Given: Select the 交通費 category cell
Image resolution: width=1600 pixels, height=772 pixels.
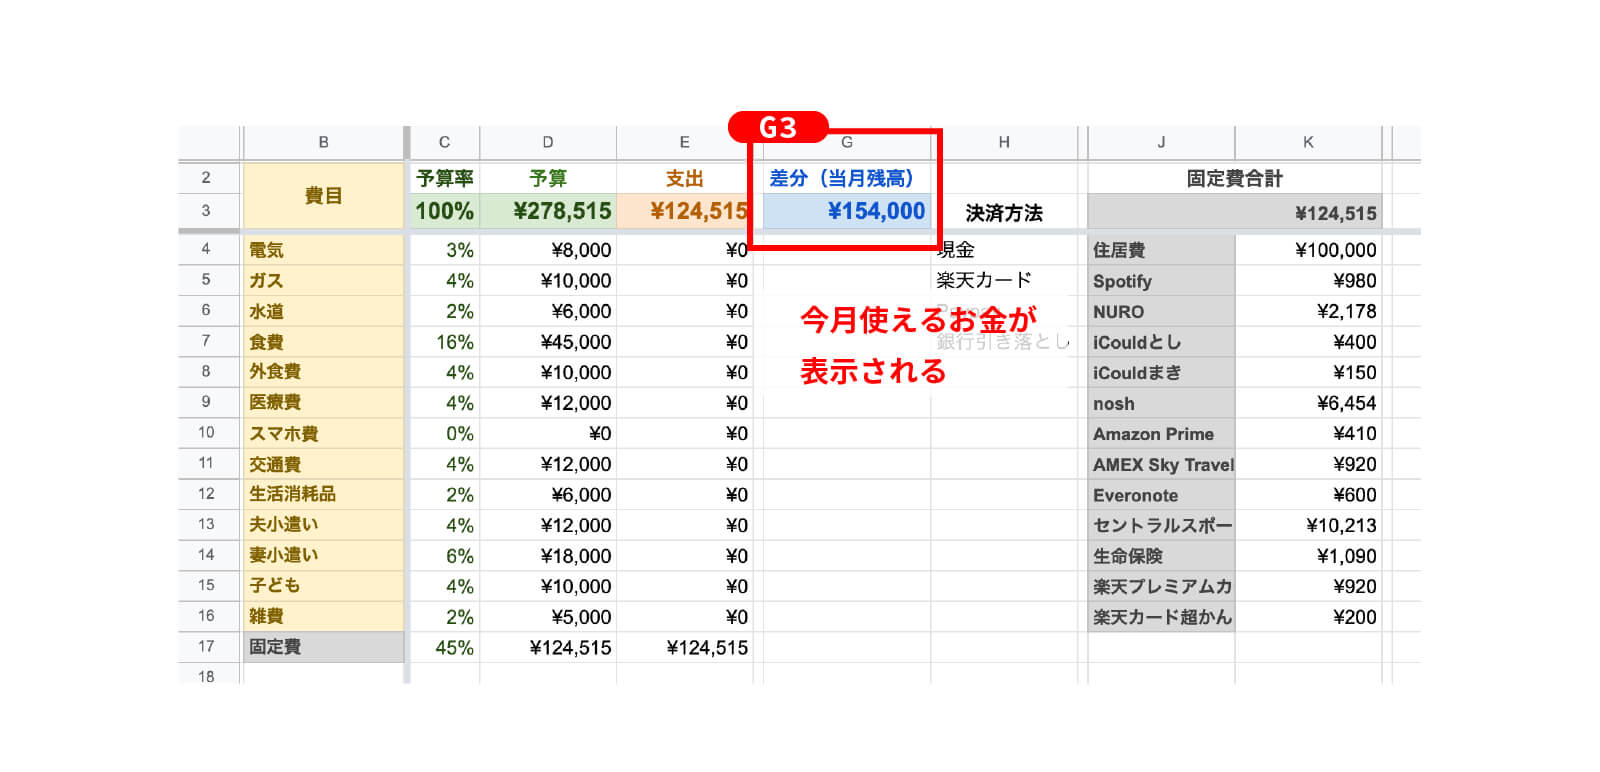Looking at the screenshot, I should click(323, 464).
